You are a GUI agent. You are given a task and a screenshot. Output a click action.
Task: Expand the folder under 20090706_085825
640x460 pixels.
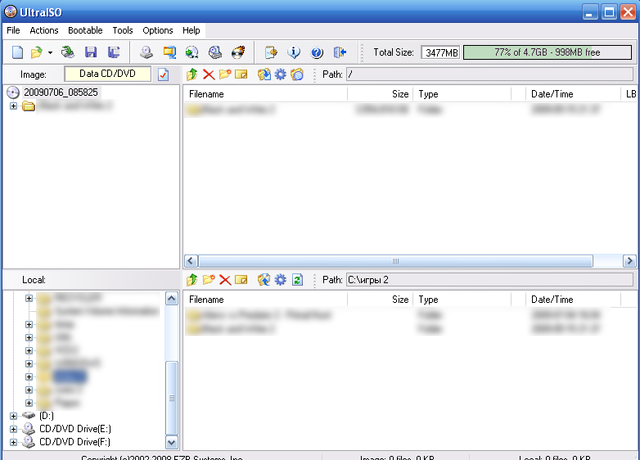13,106
